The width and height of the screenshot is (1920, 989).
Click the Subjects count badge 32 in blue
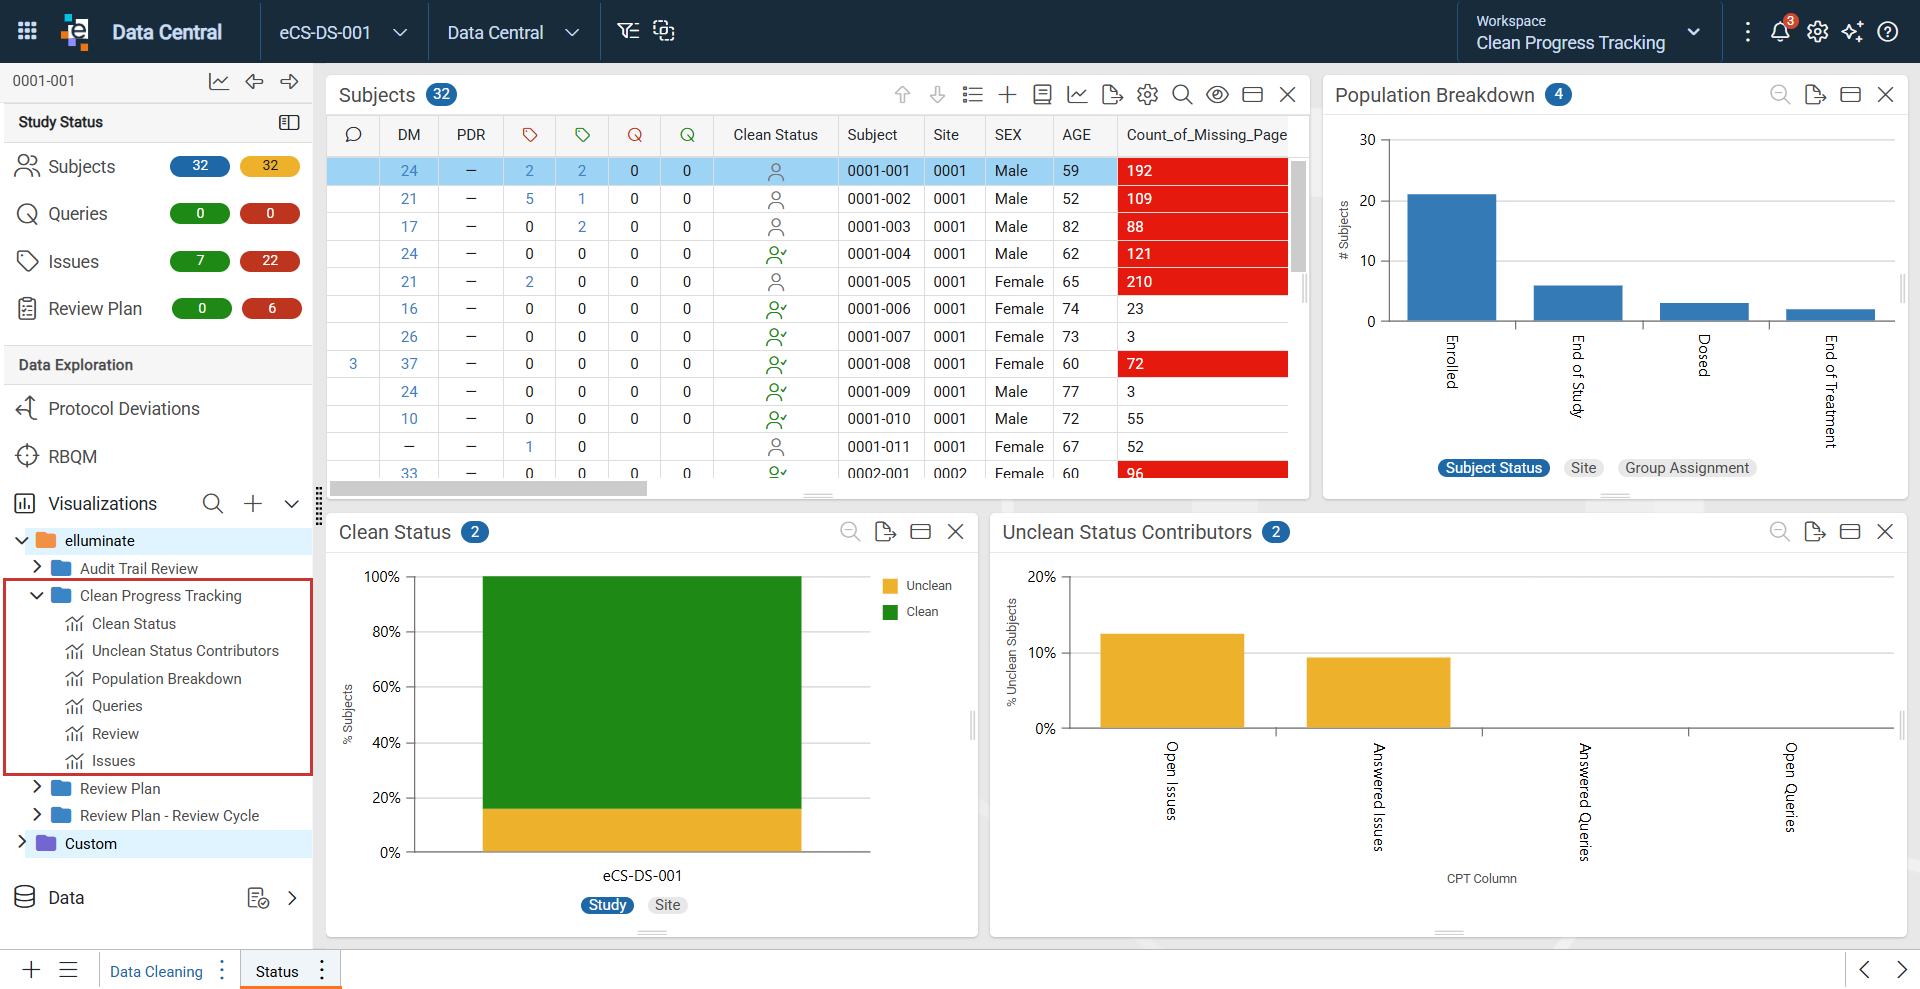(200, 166)
